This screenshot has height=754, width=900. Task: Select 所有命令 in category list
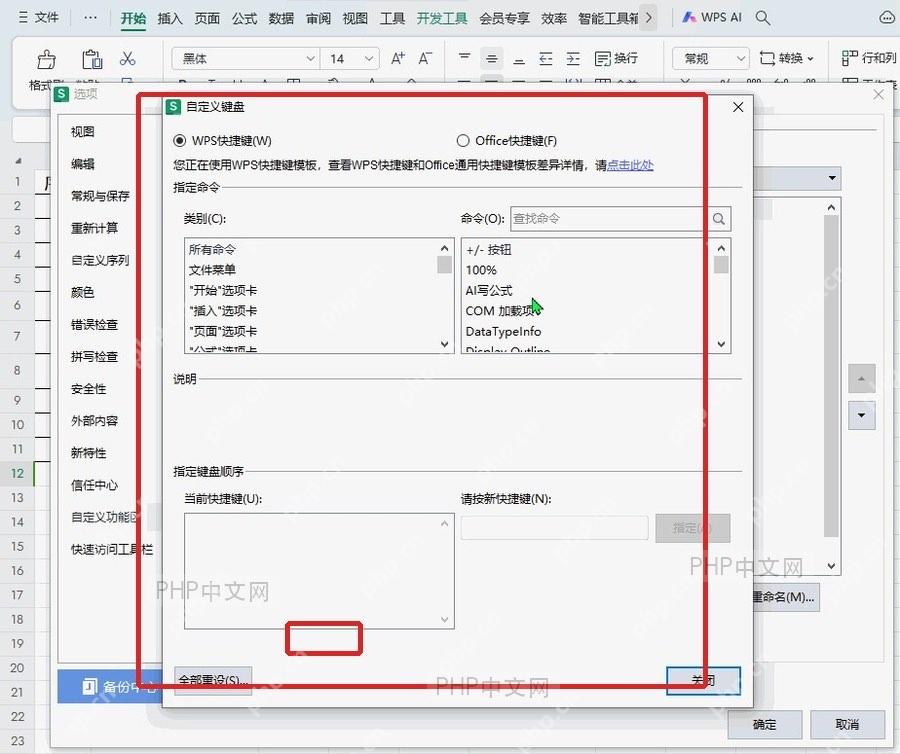(212, 250)
